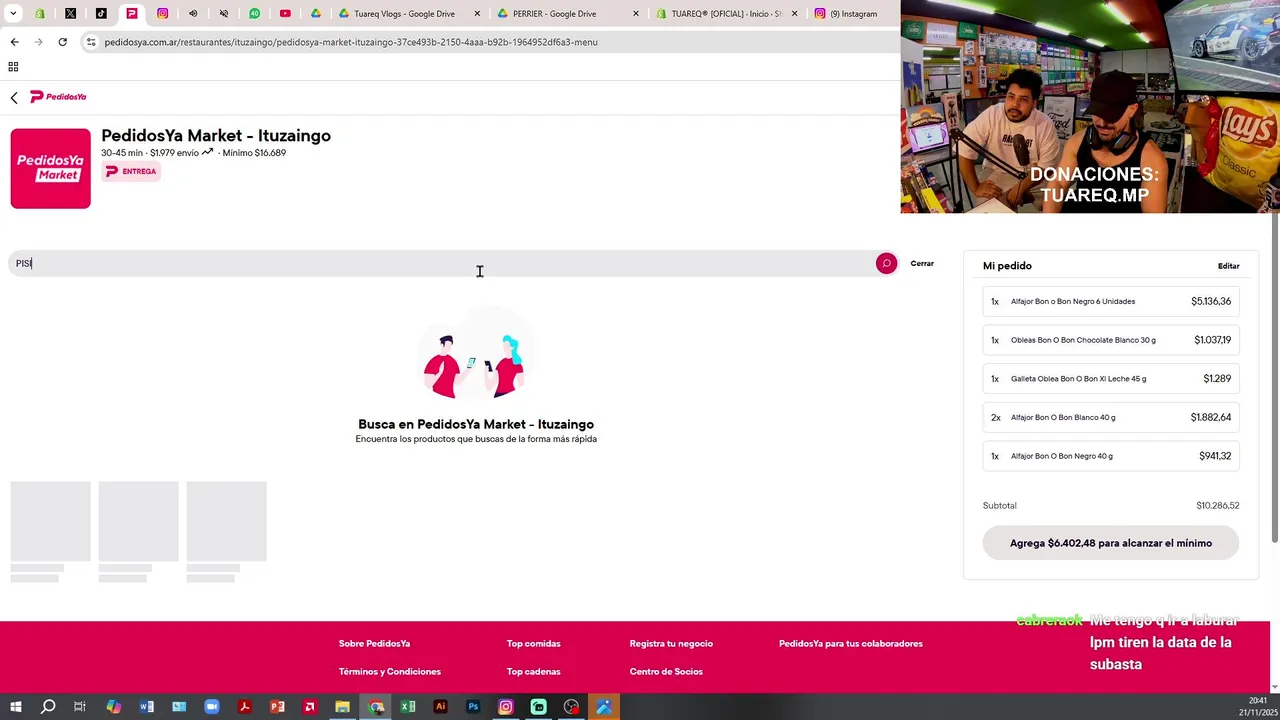Open the Centro de Socios footer link
Viewport: 1280px width, 720px height.
[666, 672]
